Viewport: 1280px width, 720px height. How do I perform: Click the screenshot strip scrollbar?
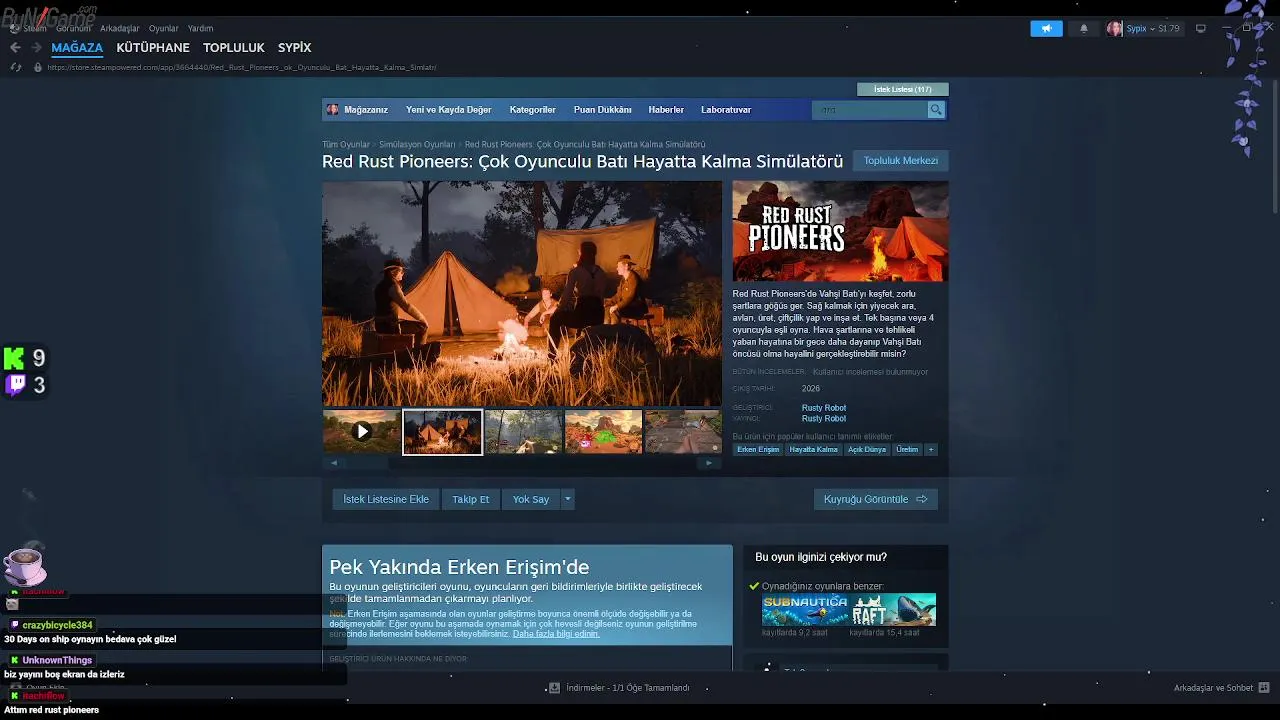pyautogui.click(x=521, y=463)
